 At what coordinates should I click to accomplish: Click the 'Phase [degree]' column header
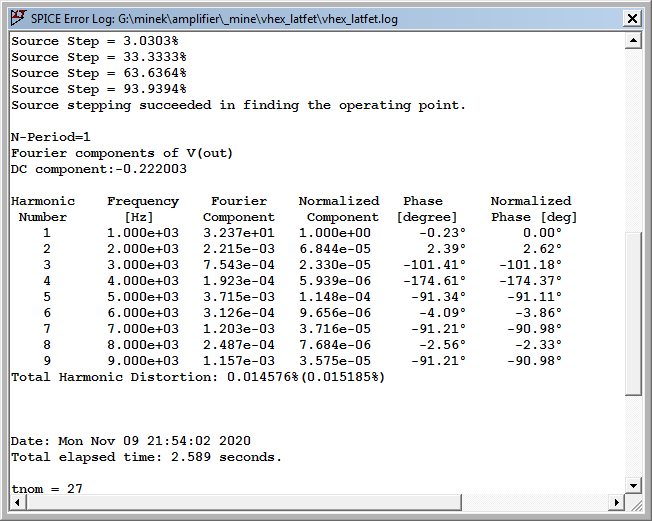click(x=427, y=209)
